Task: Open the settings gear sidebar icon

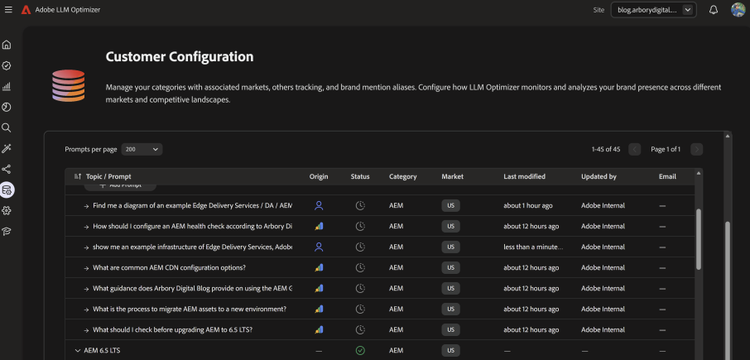Action: [7, 211]
